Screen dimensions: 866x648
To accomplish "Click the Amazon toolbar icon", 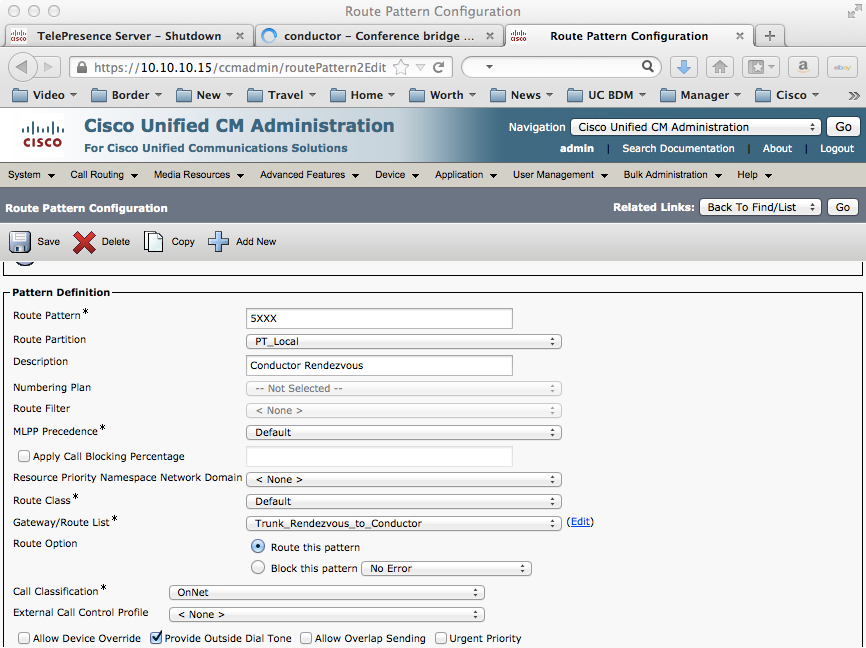I will click(803, 67).
